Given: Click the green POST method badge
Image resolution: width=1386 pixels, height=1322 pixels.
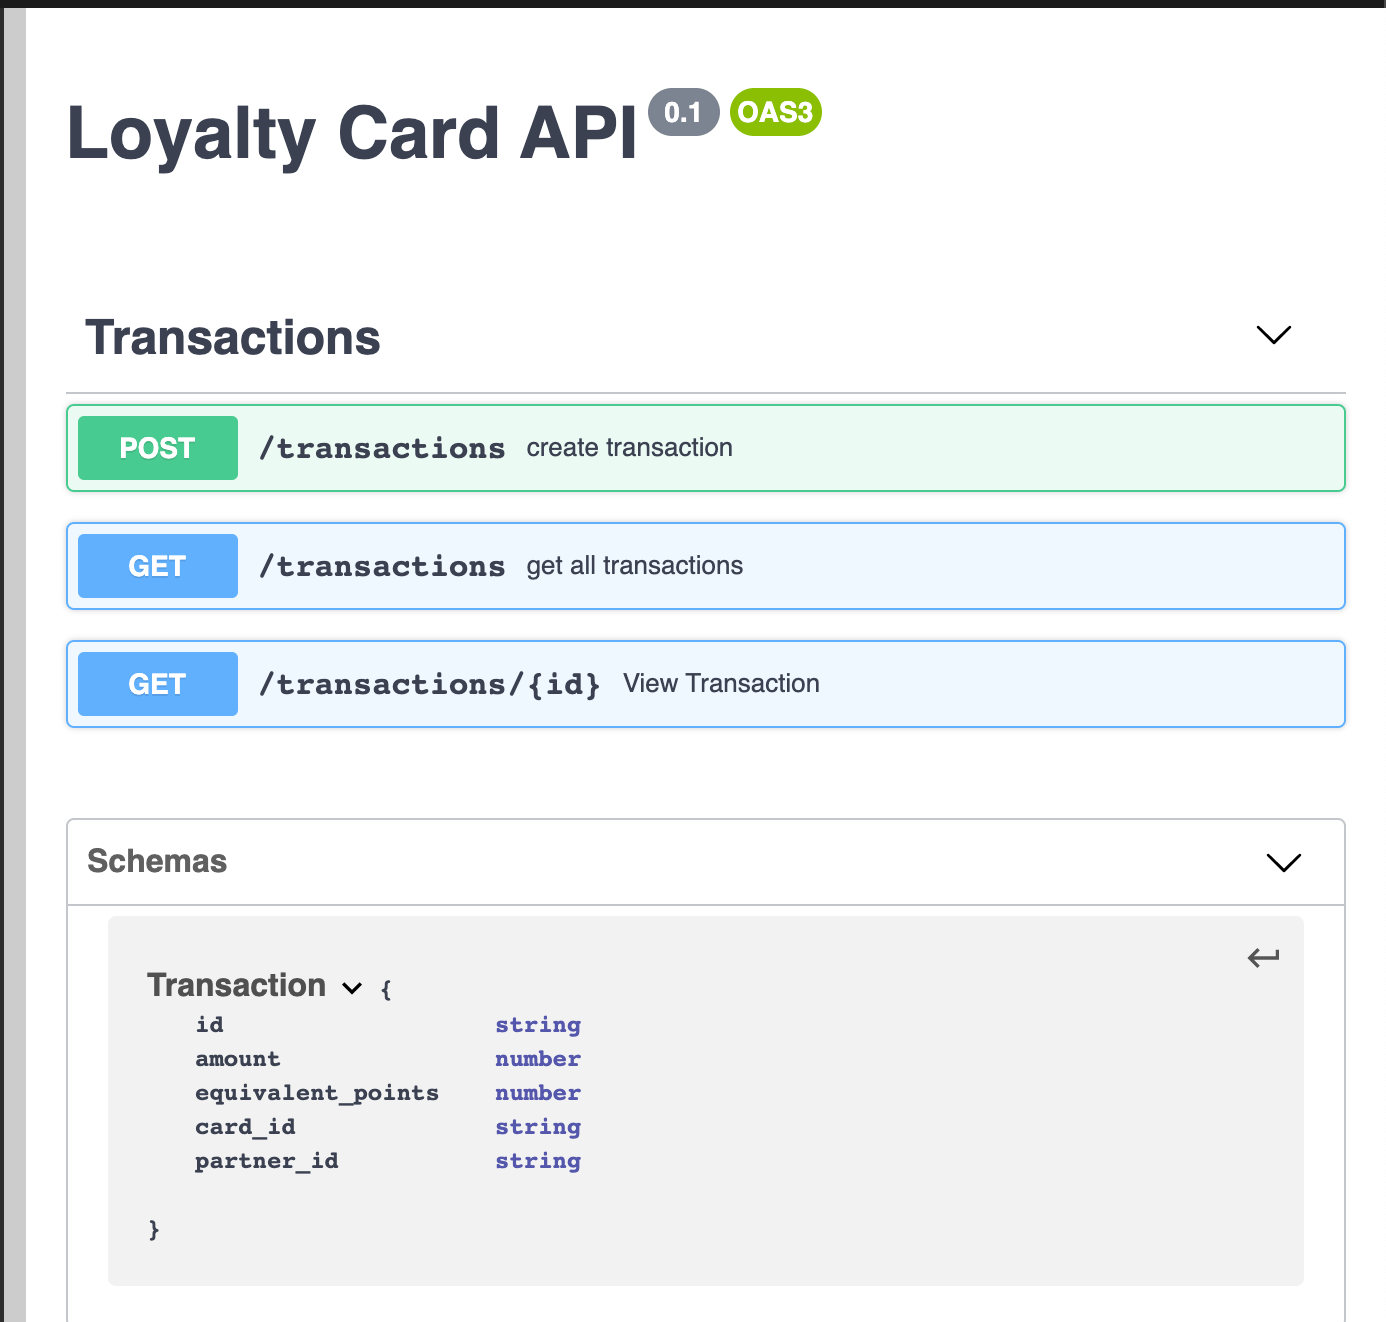Looking at the screenshot, I should click(158, 448).
